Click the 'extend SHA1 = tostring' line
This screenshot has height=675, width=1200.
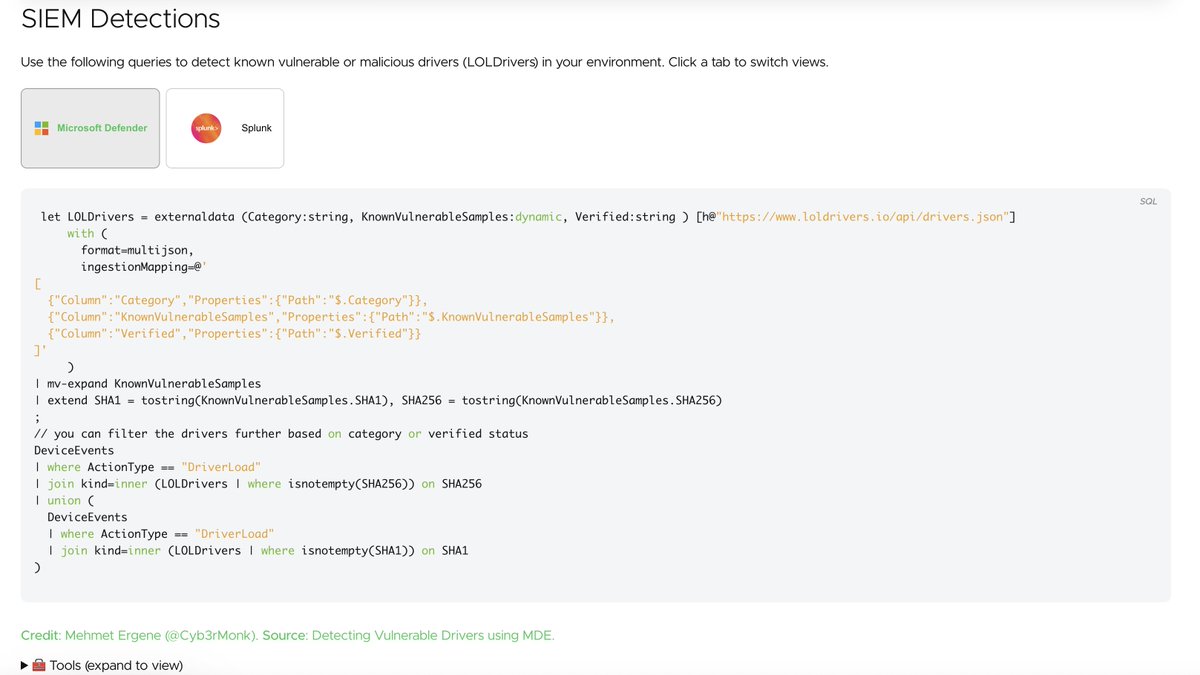(378, 401)
